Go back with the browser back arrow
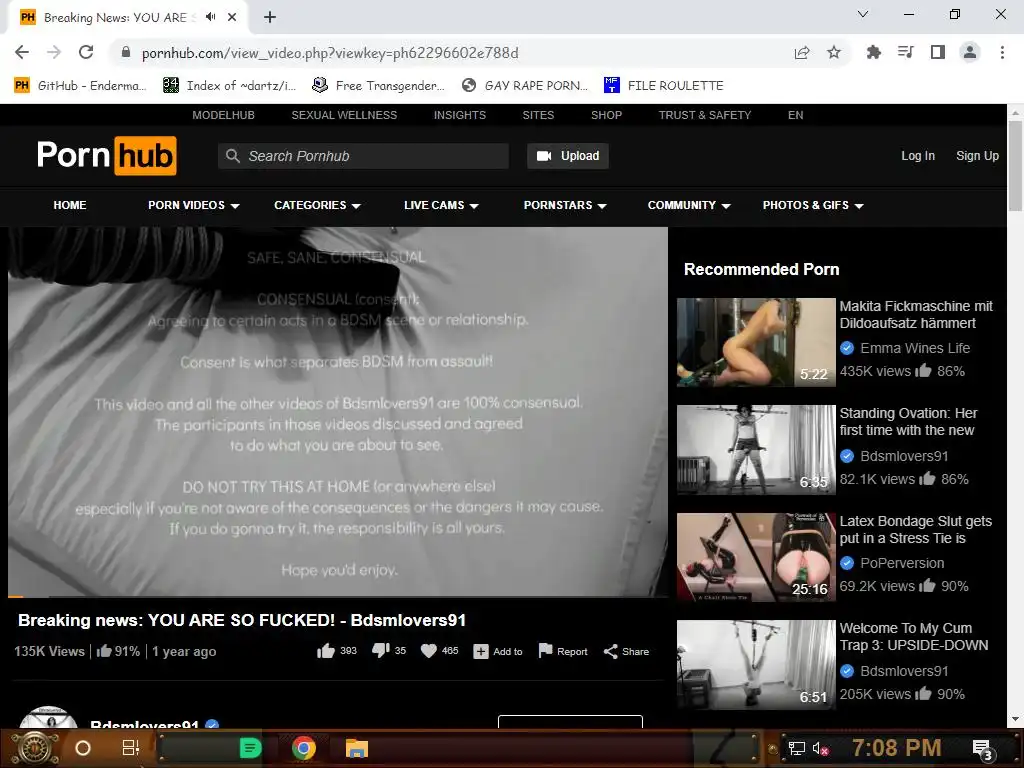Screen dimensions: 1024x768 pyautogui.click(x=22, y=52)
